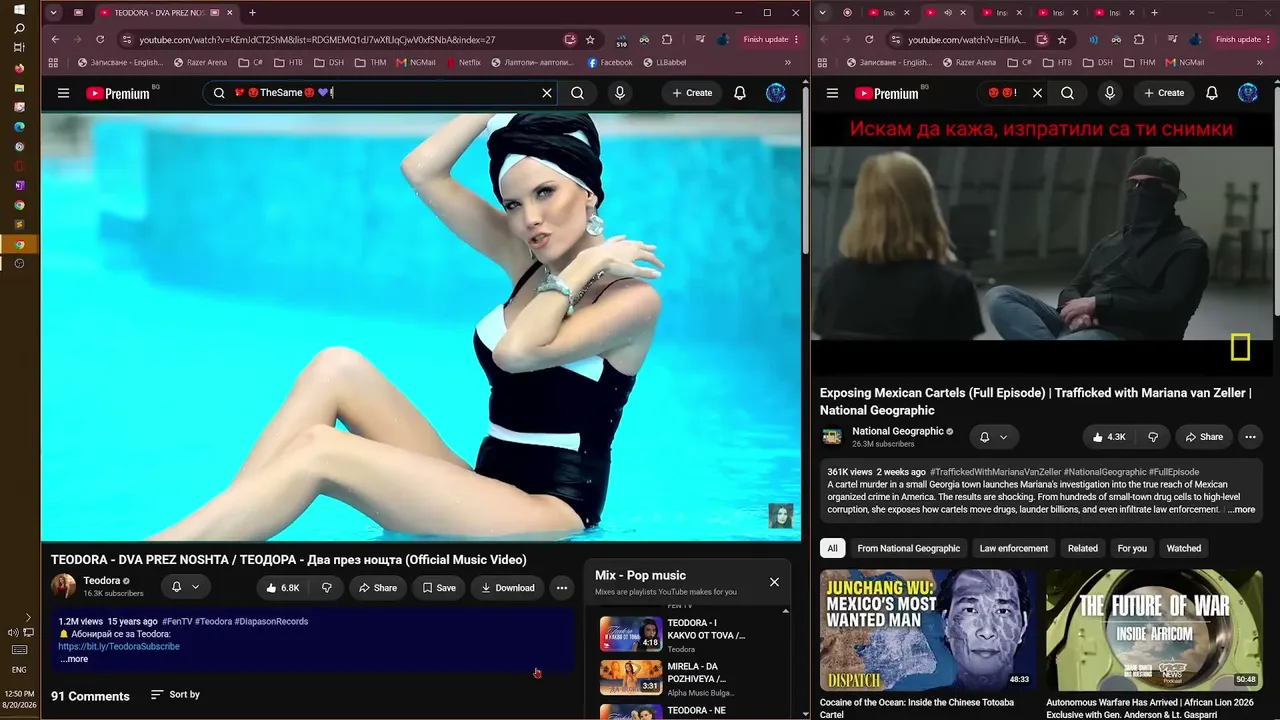Dislike the Teodora music video
The height and width of the screenshot is (720, 1280).
pos(326,588)
